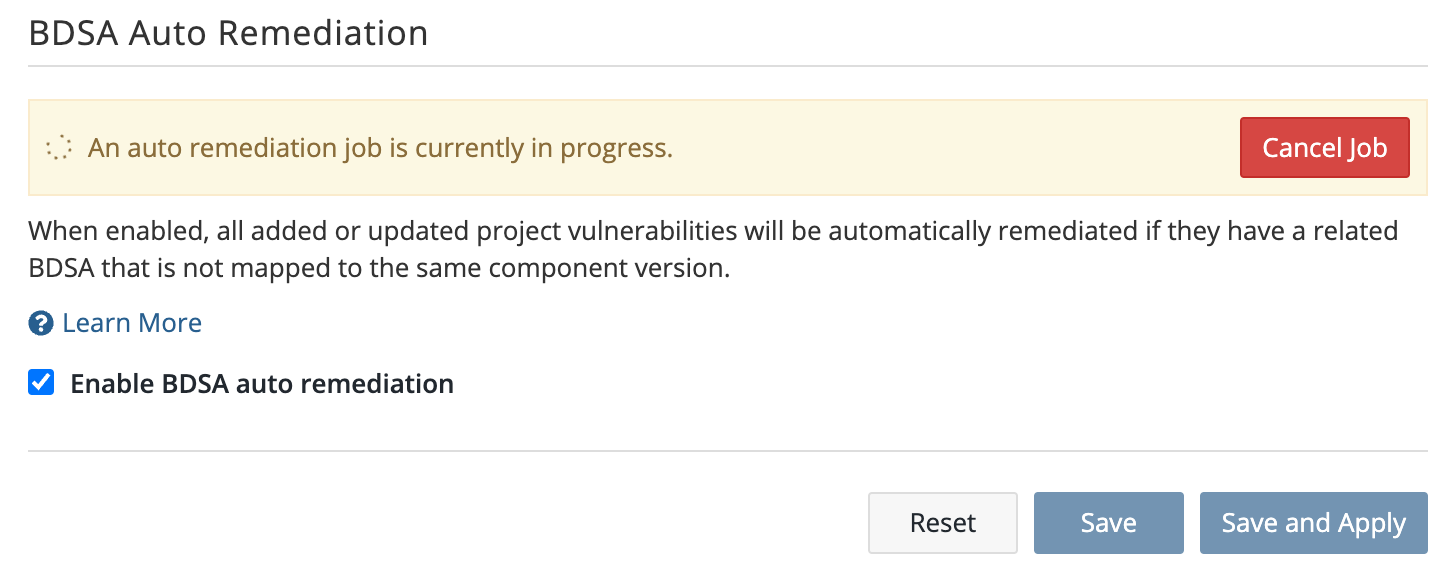
Task: Uncheck the BDSA auto remediation checkbox
Action: tap(41, 383)
